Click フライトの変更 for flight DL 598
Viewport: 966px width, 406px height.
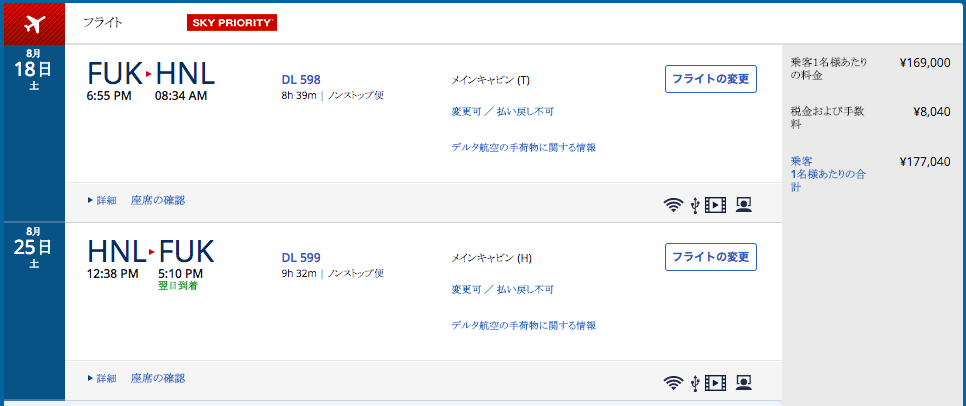(711, 79)
